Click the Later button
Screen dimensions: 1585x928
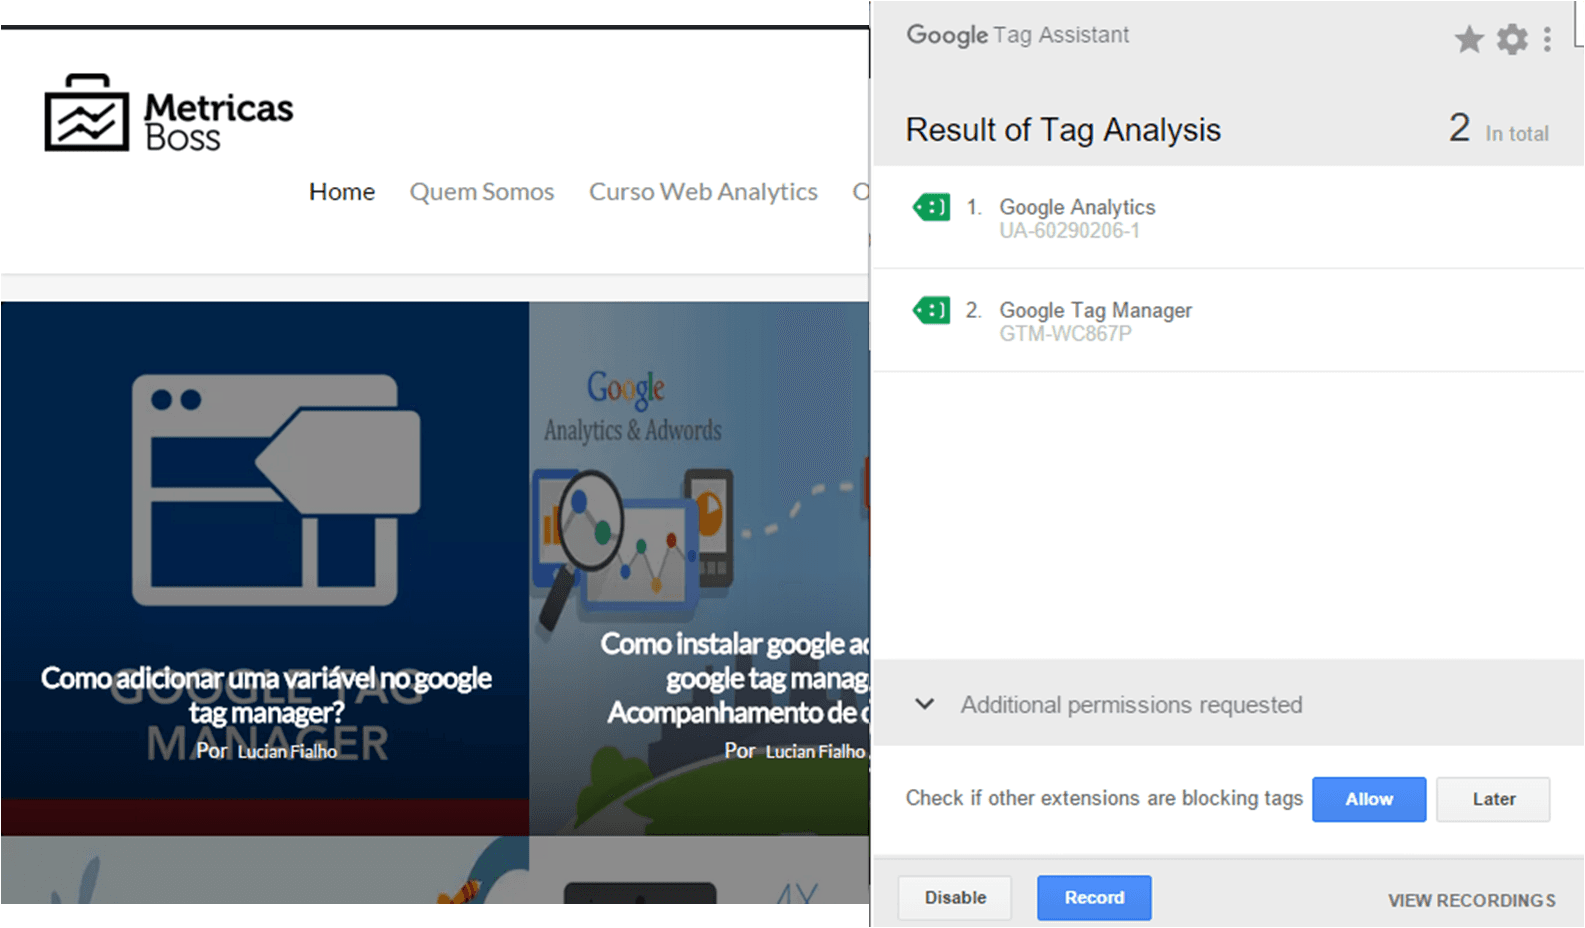click(x=1493, y=799)
